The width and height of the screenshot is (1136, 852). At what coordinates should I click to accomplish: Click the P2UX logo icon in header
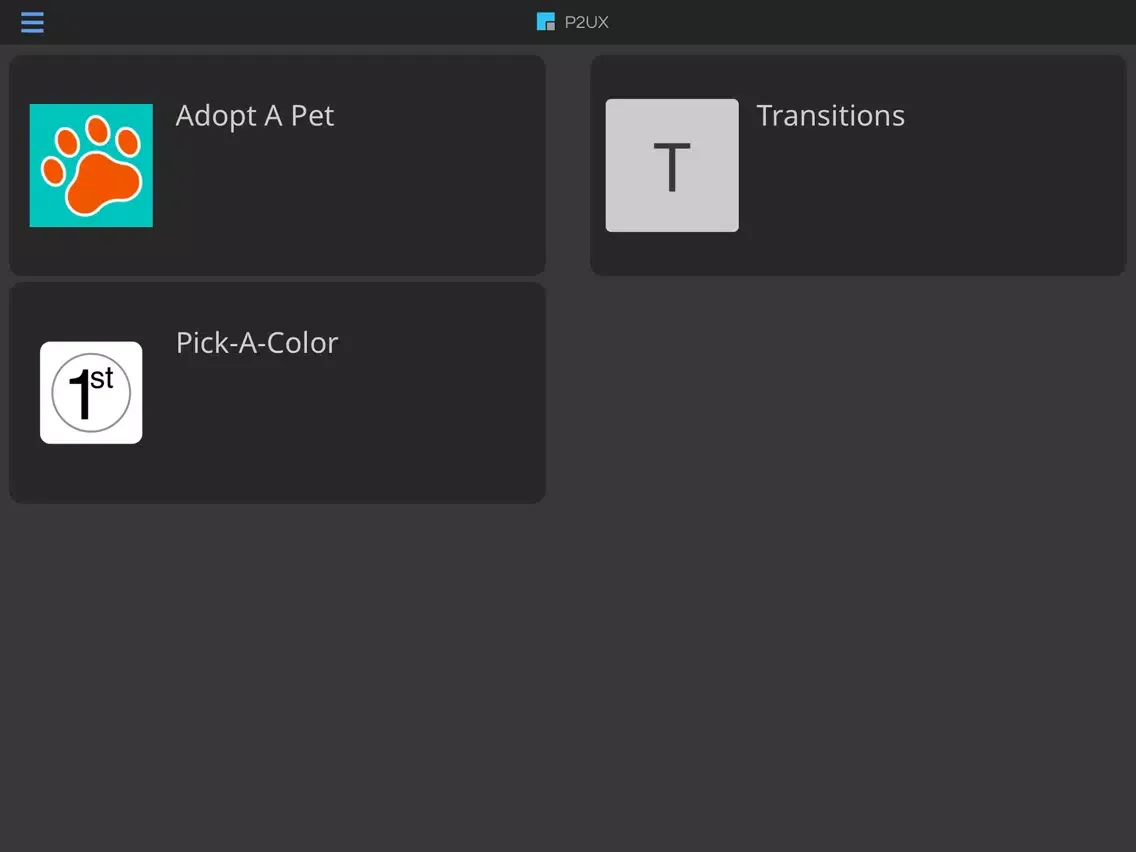coord(546,22)
